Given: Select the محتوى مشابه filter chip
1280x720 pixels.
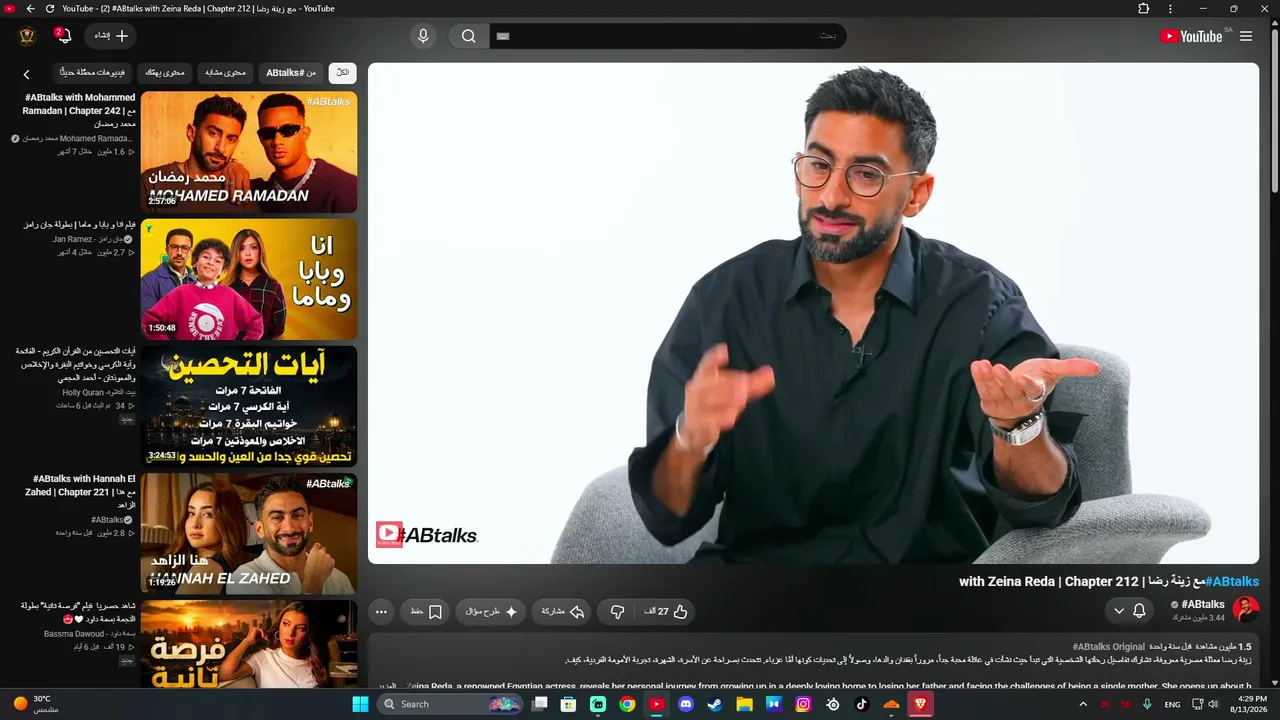Looking at the screenshot, I should [226, 73].
